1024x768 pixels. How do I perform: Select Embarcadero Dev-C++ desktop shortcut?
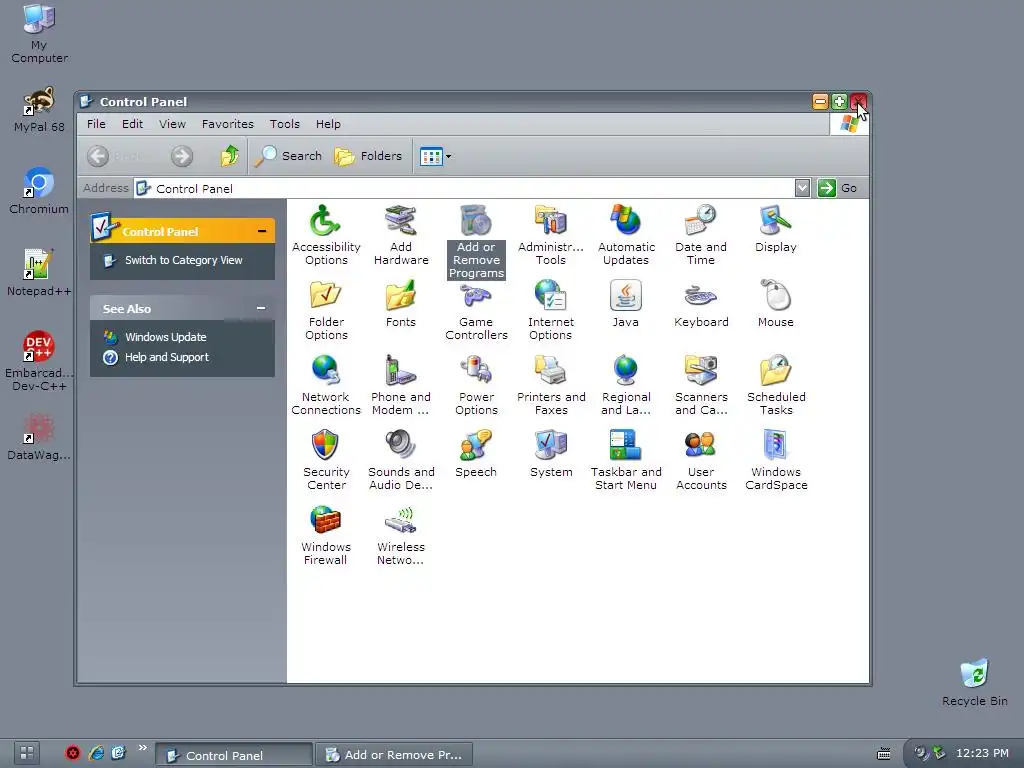click(x=39, y=360)
